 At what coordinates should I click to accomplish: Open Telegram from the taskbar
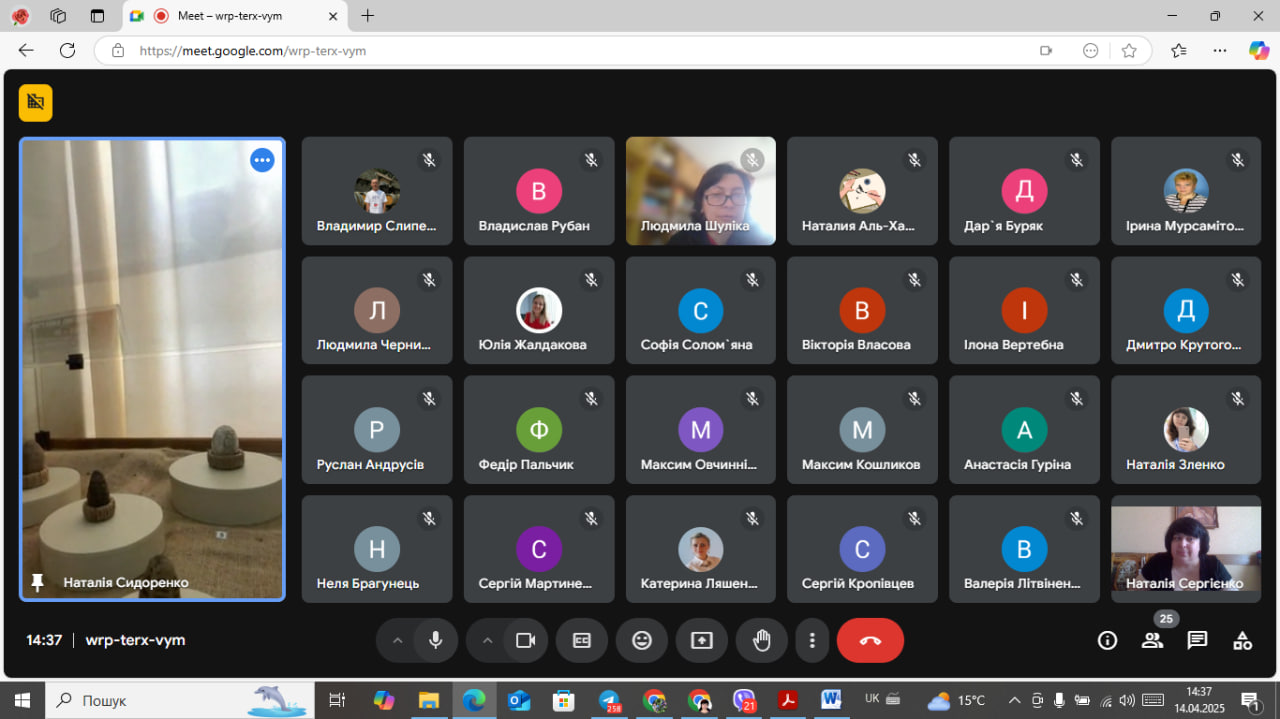click(x=609, y=700)
